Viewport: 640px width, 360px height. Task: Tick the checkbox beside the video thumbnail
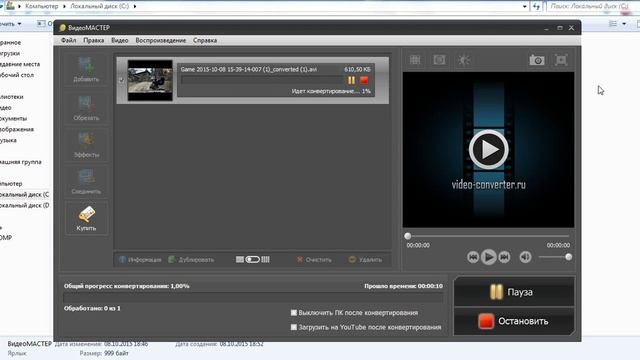tap(121, 80)
